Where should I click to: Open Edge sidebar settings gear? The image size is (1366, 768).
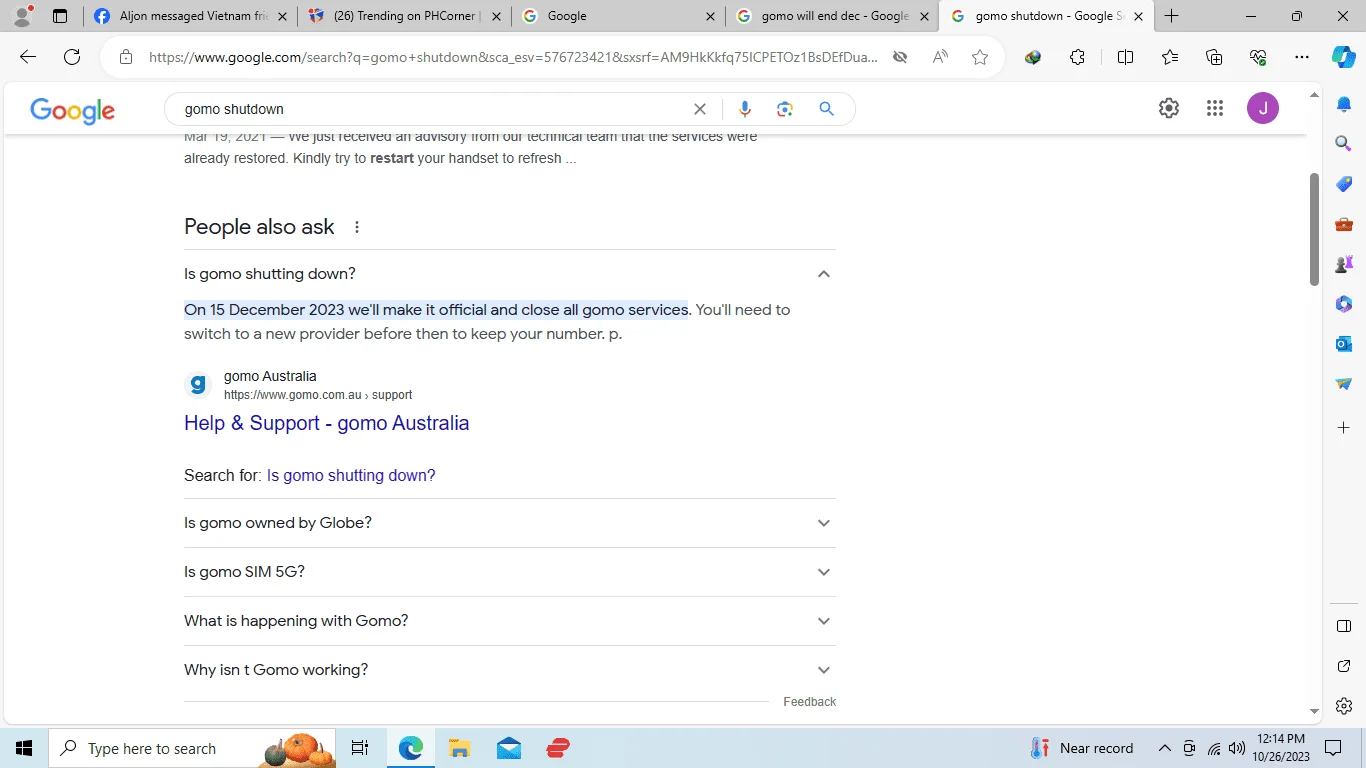pyautogui.click(x=1344, y=706)
